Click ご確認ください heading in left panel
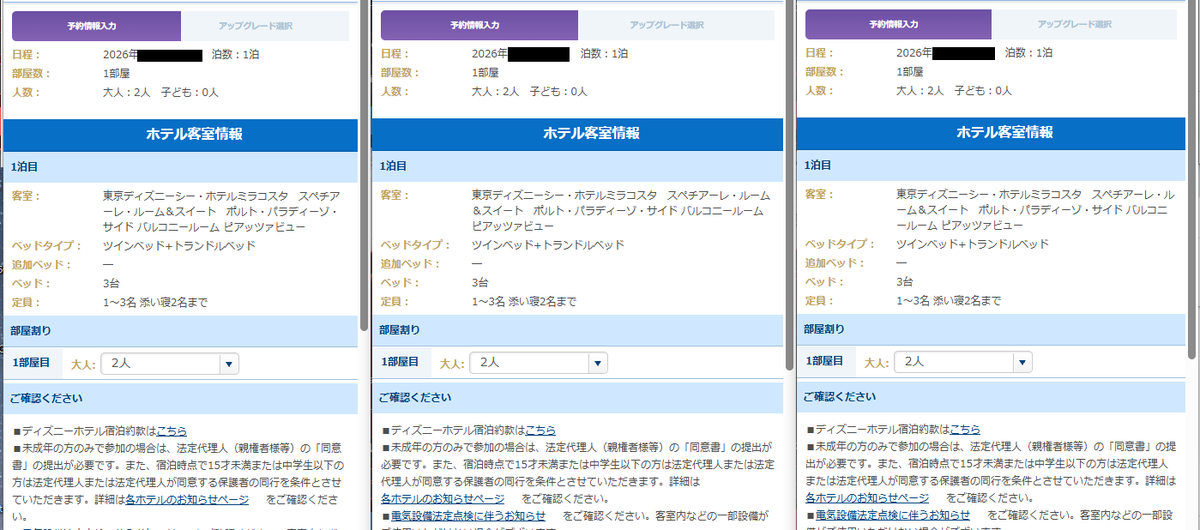The width and height of the screenshot is (1200, 530). pos(180,398)
